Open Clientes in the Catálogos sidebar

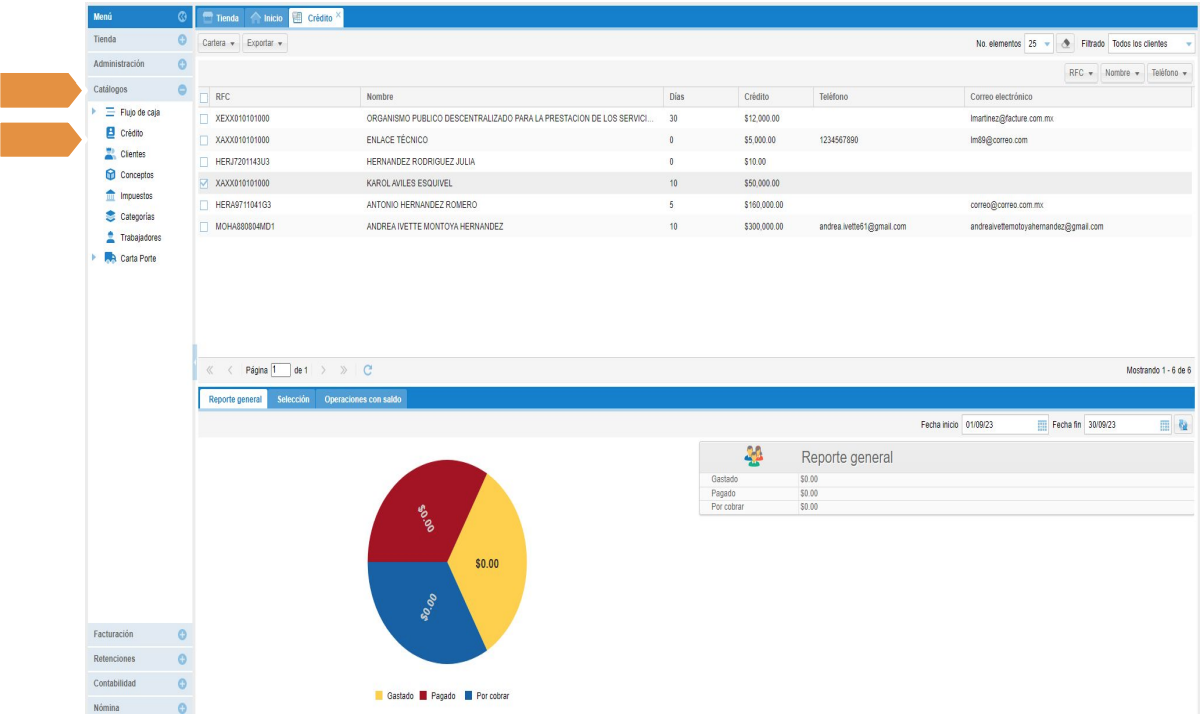(x=132, y=154)
